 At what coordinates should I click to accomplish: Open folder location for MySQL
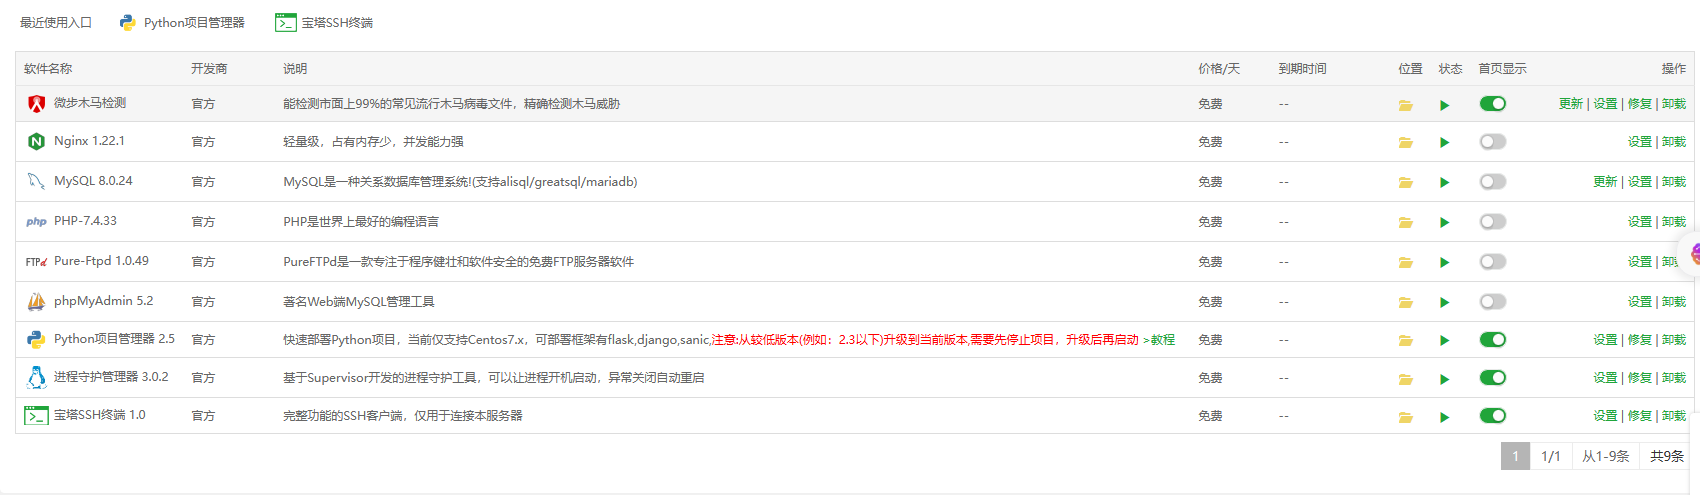click(1405, 183)
